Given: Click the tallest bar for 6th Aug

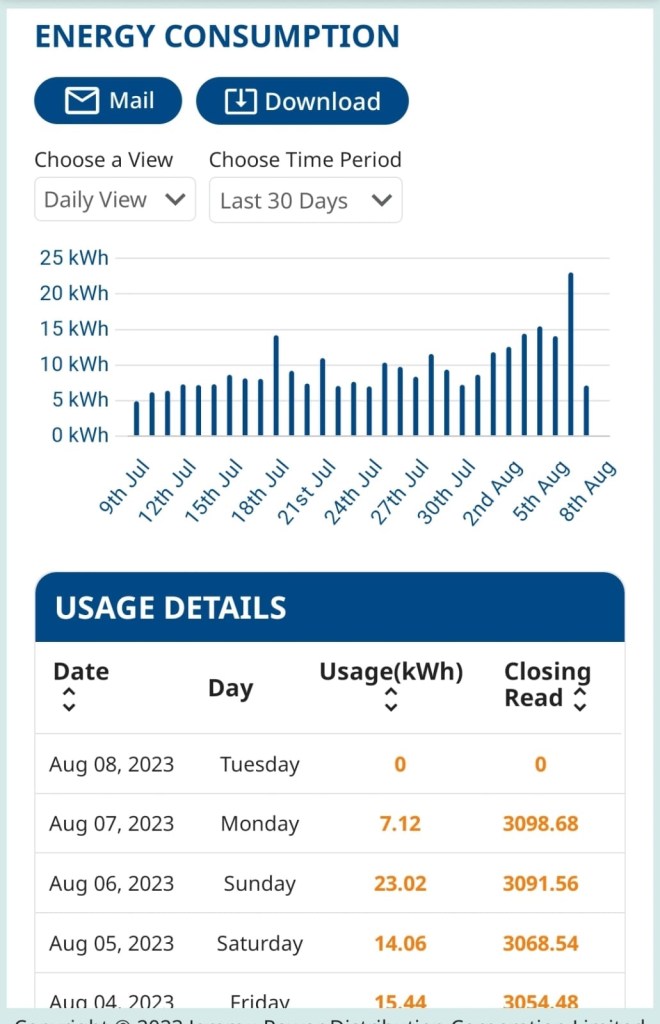Looking at the screenshot, I should (571, 354).
